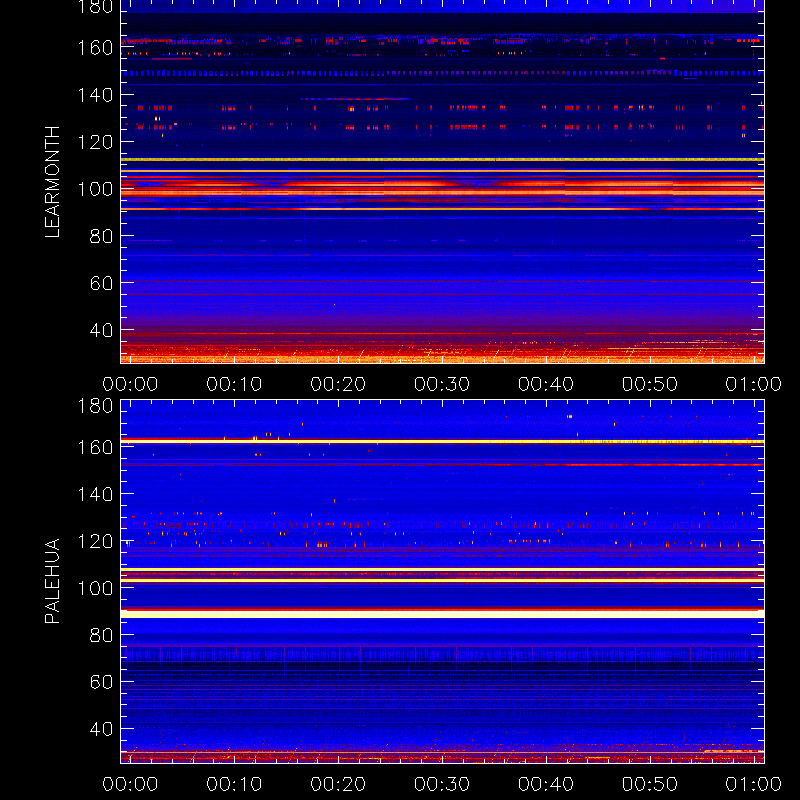Click the LEARMONTH axis label
This screenshot has height=800, width=800.
point(52,182)
